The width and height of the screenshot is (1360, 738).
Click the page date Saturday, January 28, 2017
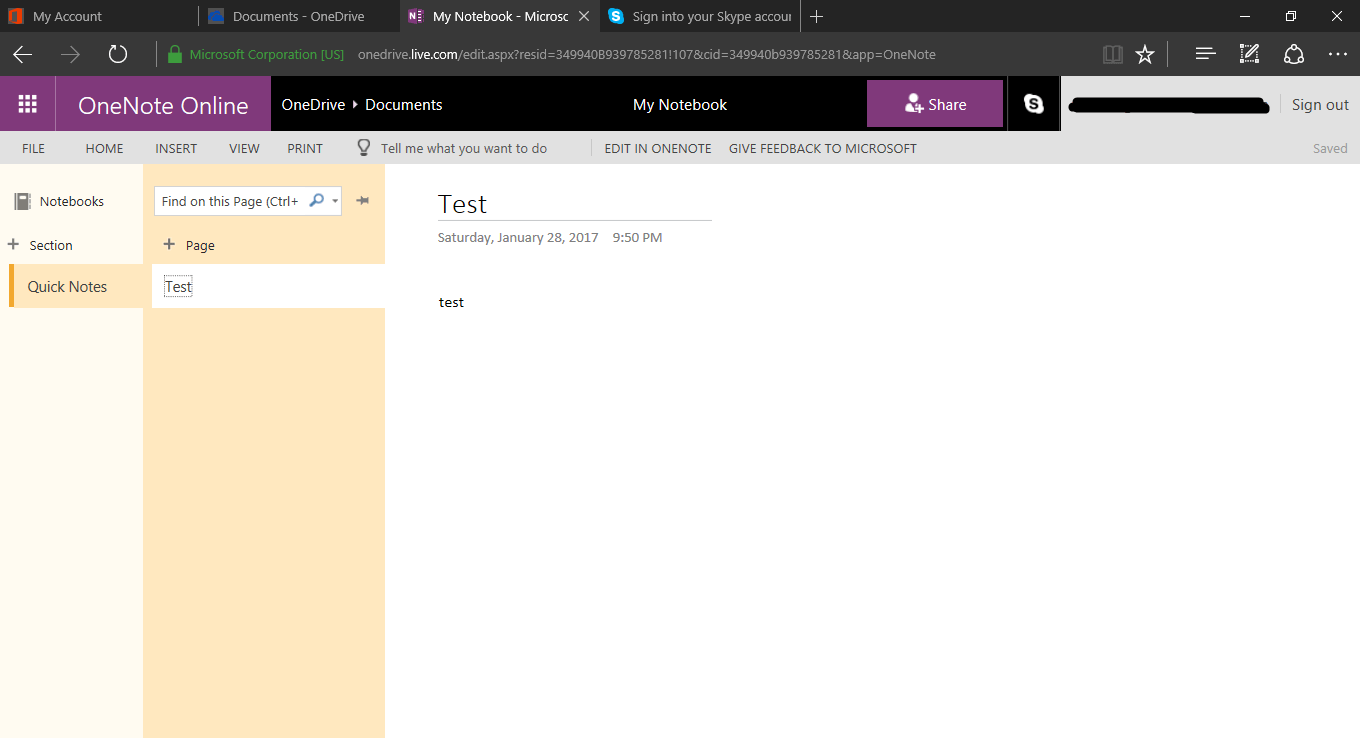[518, 237]
